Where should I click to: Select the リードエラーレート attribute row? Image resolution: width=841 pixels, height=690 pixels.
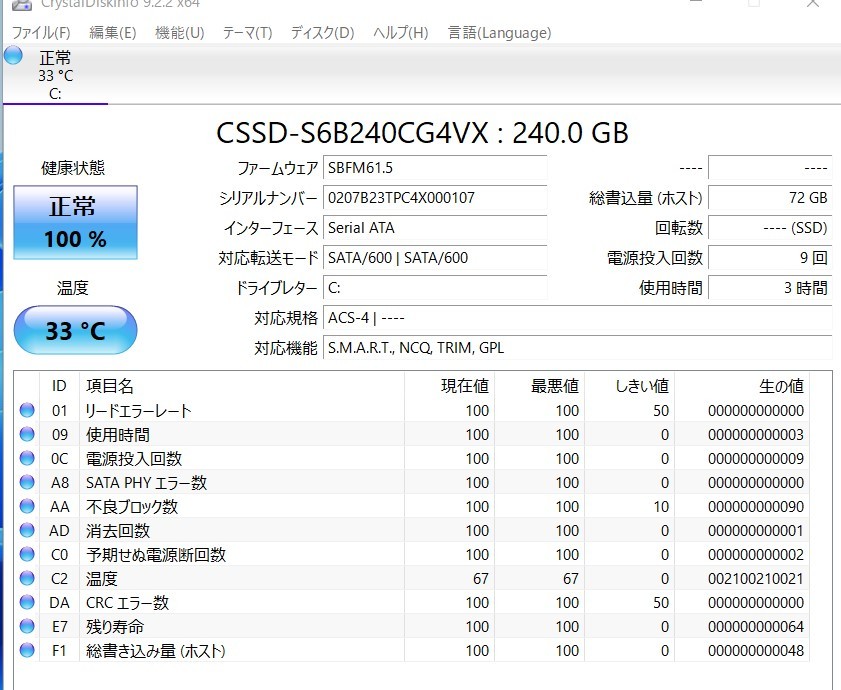411,410
